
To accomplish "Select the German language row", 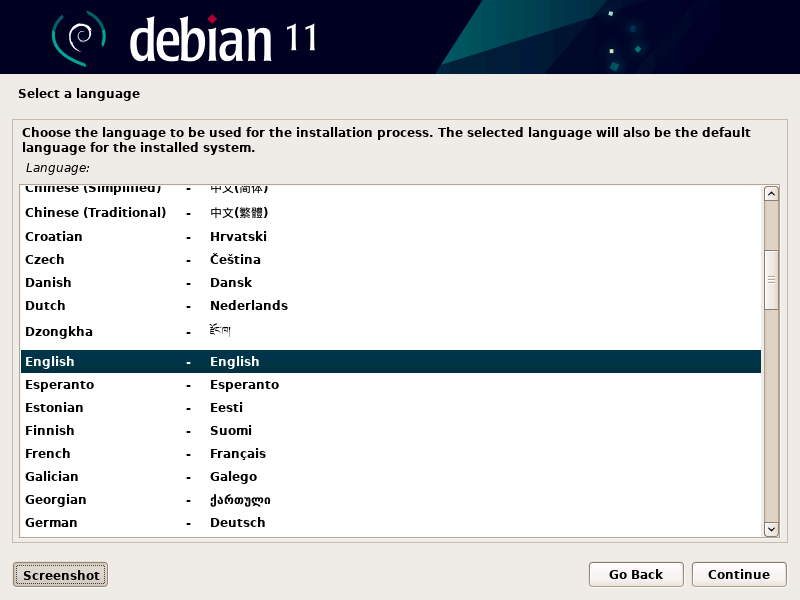I will click(x=391, y=522).
